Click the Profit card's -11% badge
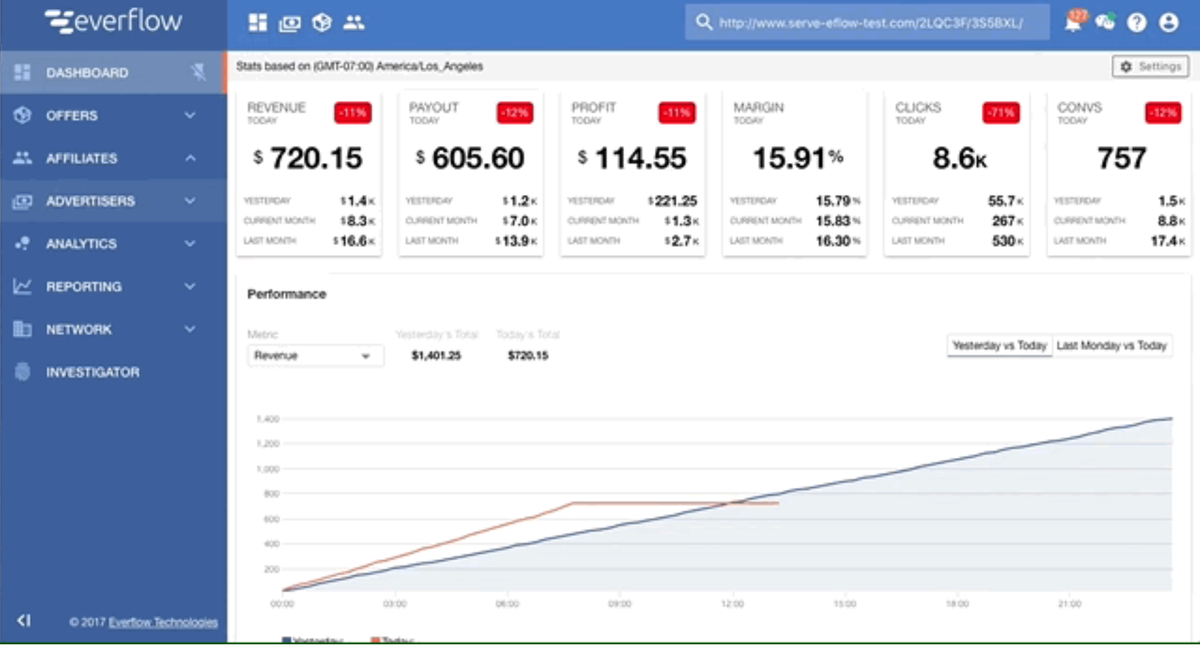Image resolution: width=1200 pixels, height=652 pixels. tap(677, 113)
